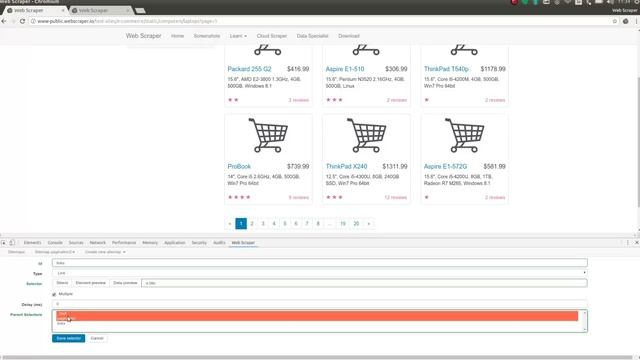This screenshot has height=360, width=640.
Task: Click the Save selector button
Action: 69,338
